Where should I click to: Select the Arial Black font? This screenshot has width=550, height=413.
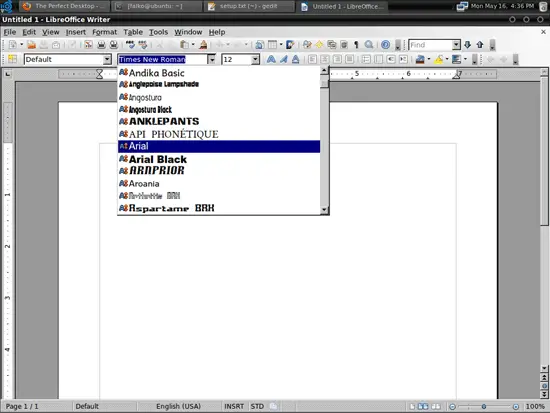pyautogui.click(x=219, y=159)
